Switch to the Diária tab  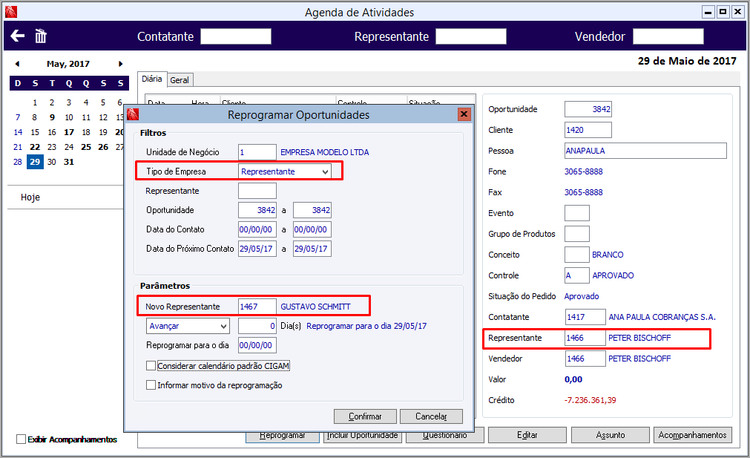click(x=152, y=79)
